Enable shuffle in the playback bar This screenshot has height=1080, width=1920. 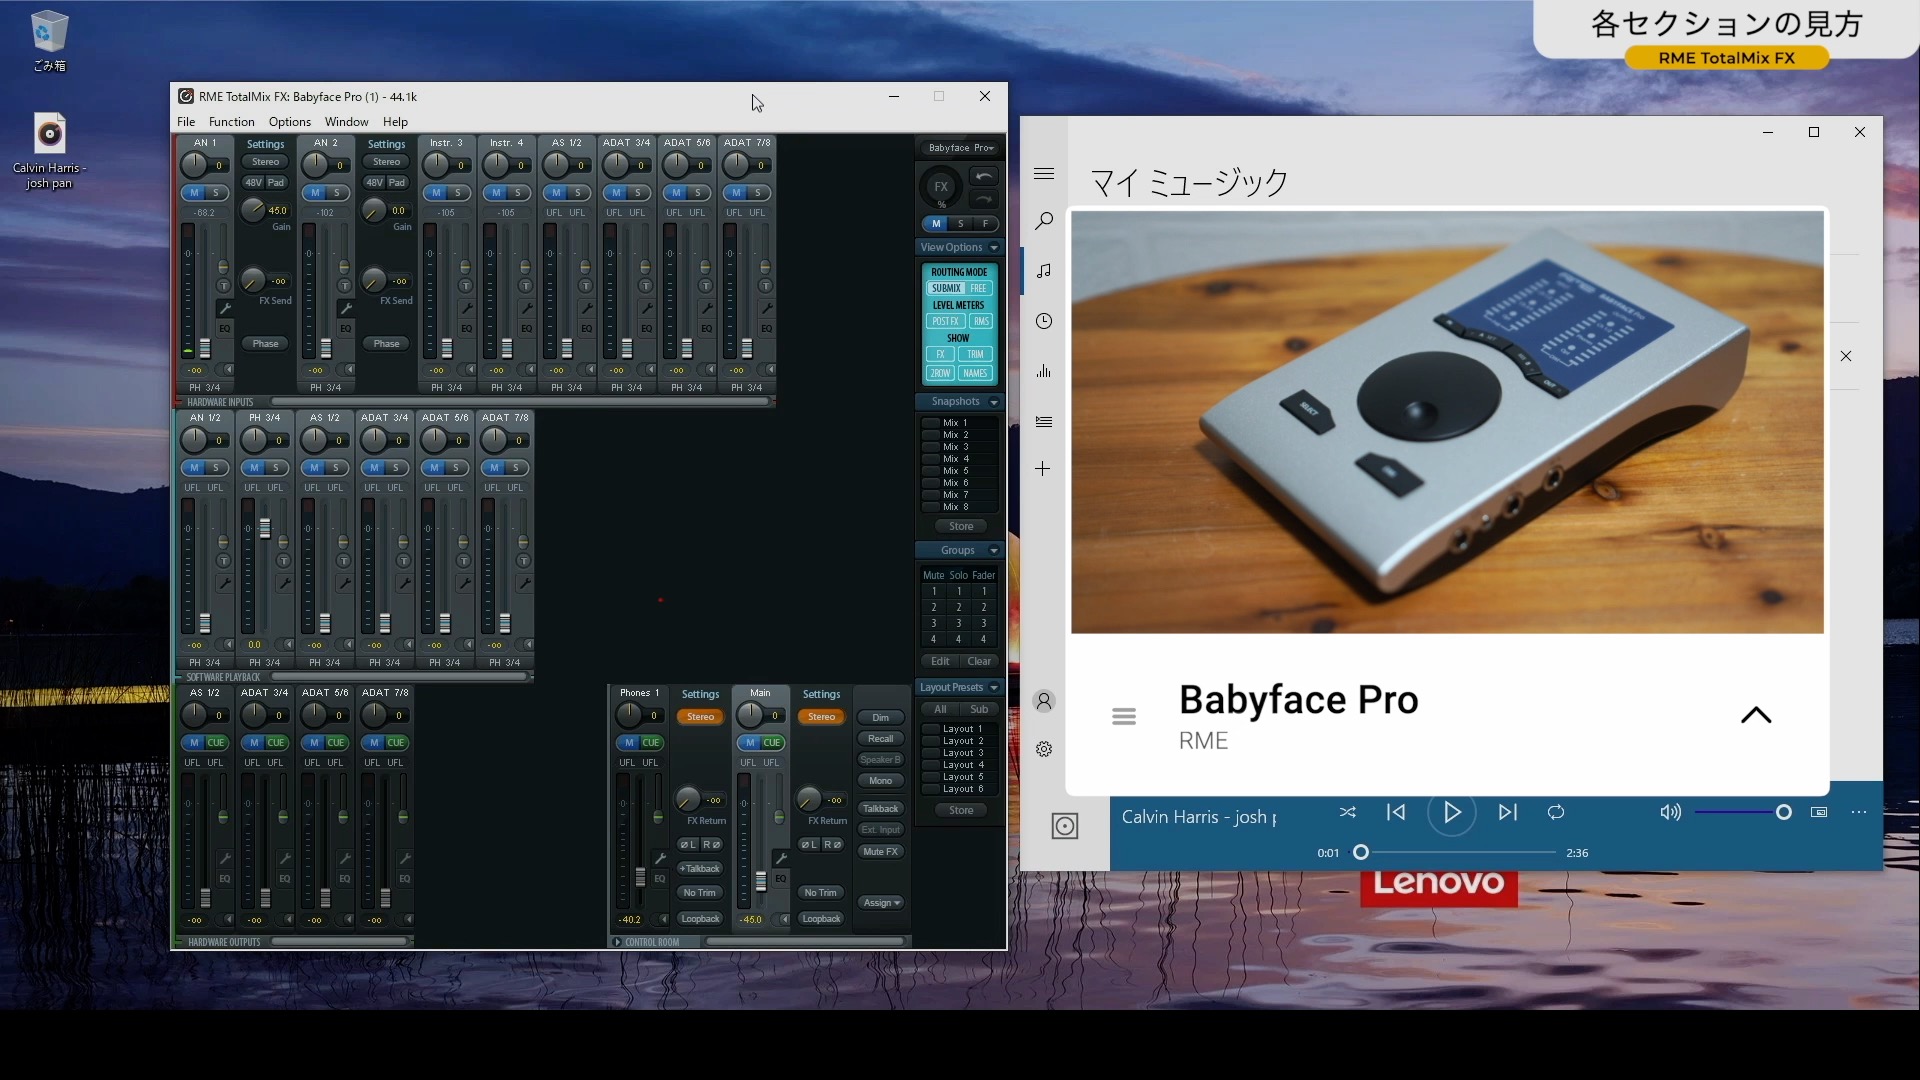coord(1348,813)
